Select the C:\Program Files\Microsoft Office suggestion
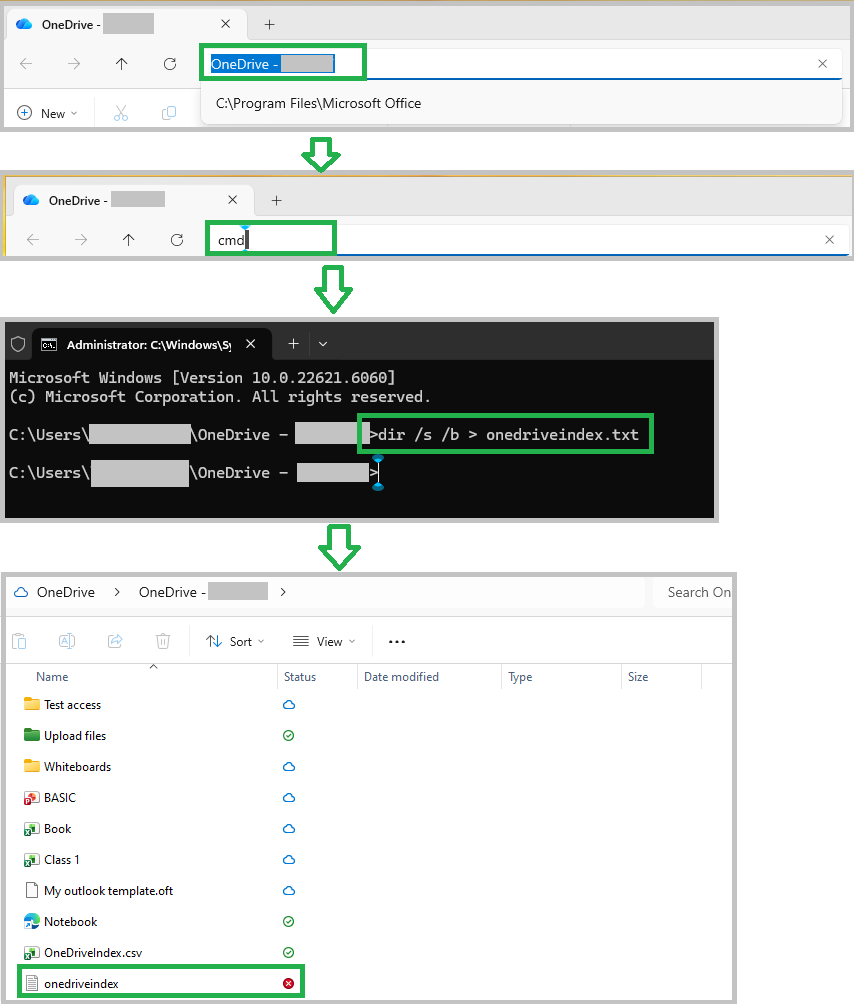 coord(318,103)
